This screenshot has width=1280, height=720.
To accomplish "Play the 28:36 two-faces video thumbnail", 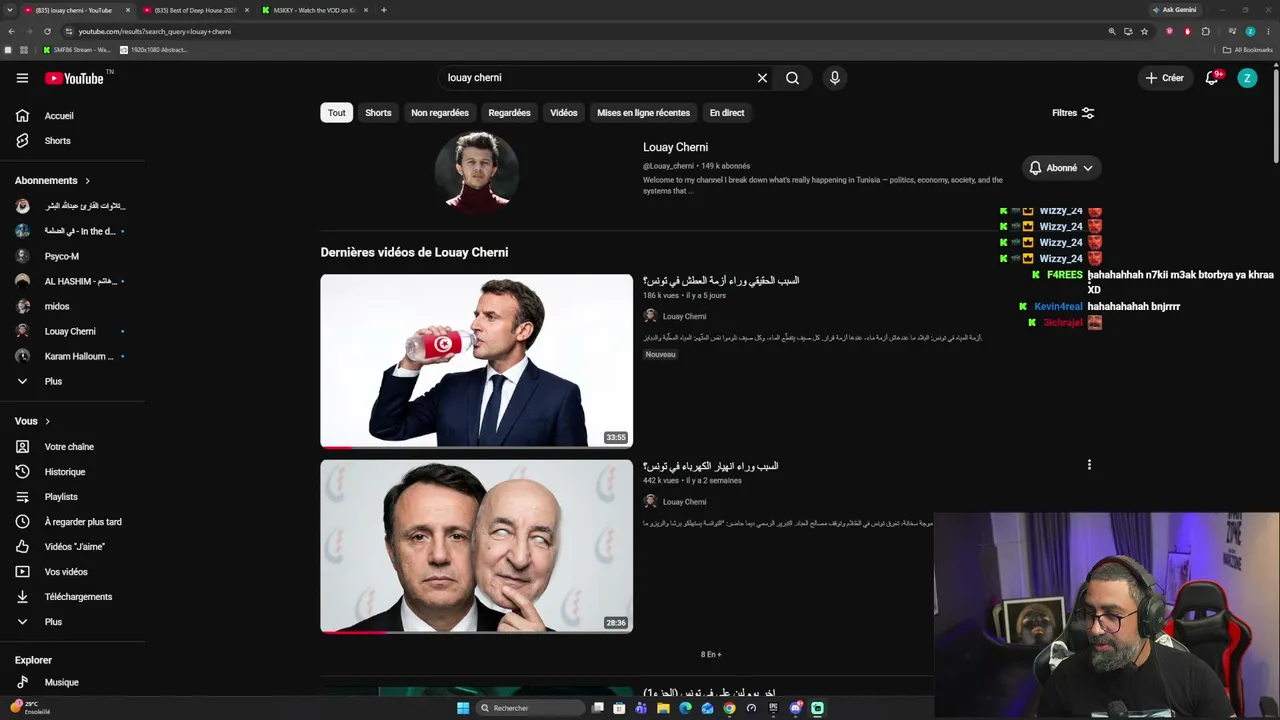I will [476, 546].
